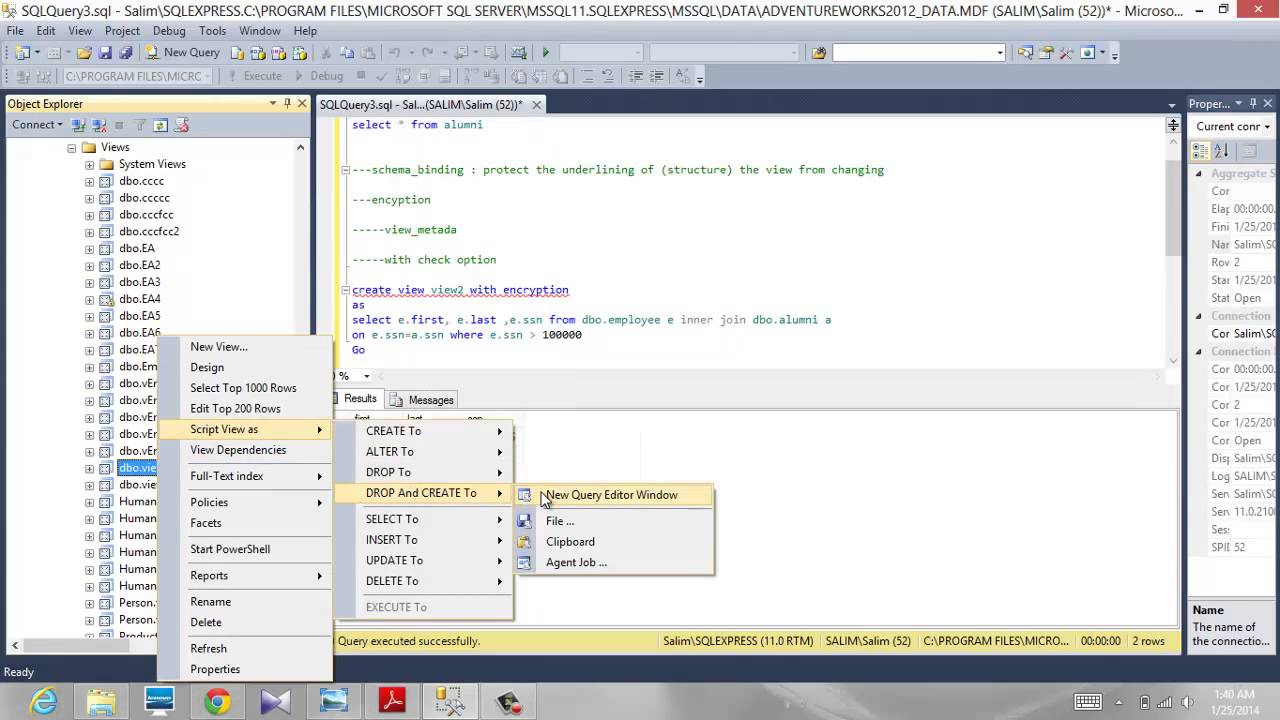Viewport: 1280px width, 720px height.
Task: Click the Copy icon in the toolbar
Action: 347,53
